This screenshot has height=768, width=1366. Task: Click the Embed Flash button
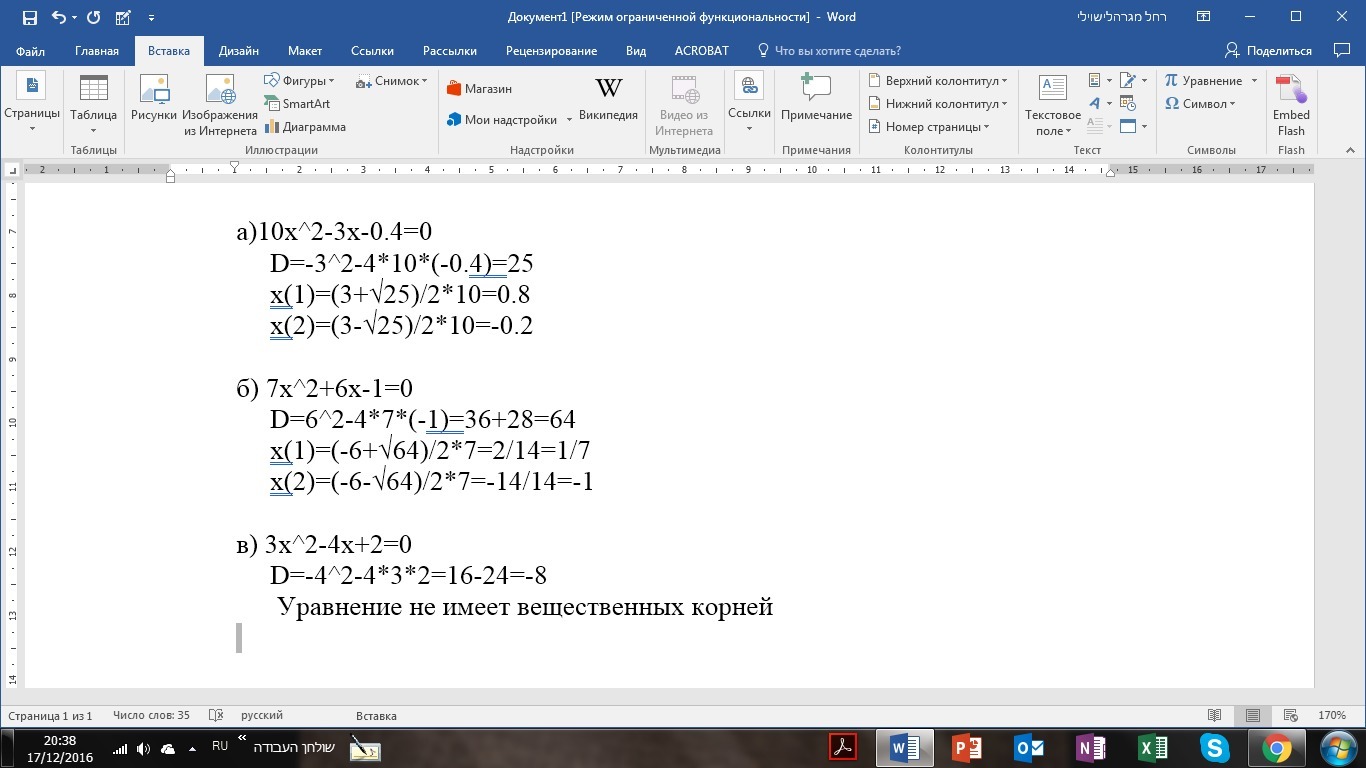tap(1291, 104)
